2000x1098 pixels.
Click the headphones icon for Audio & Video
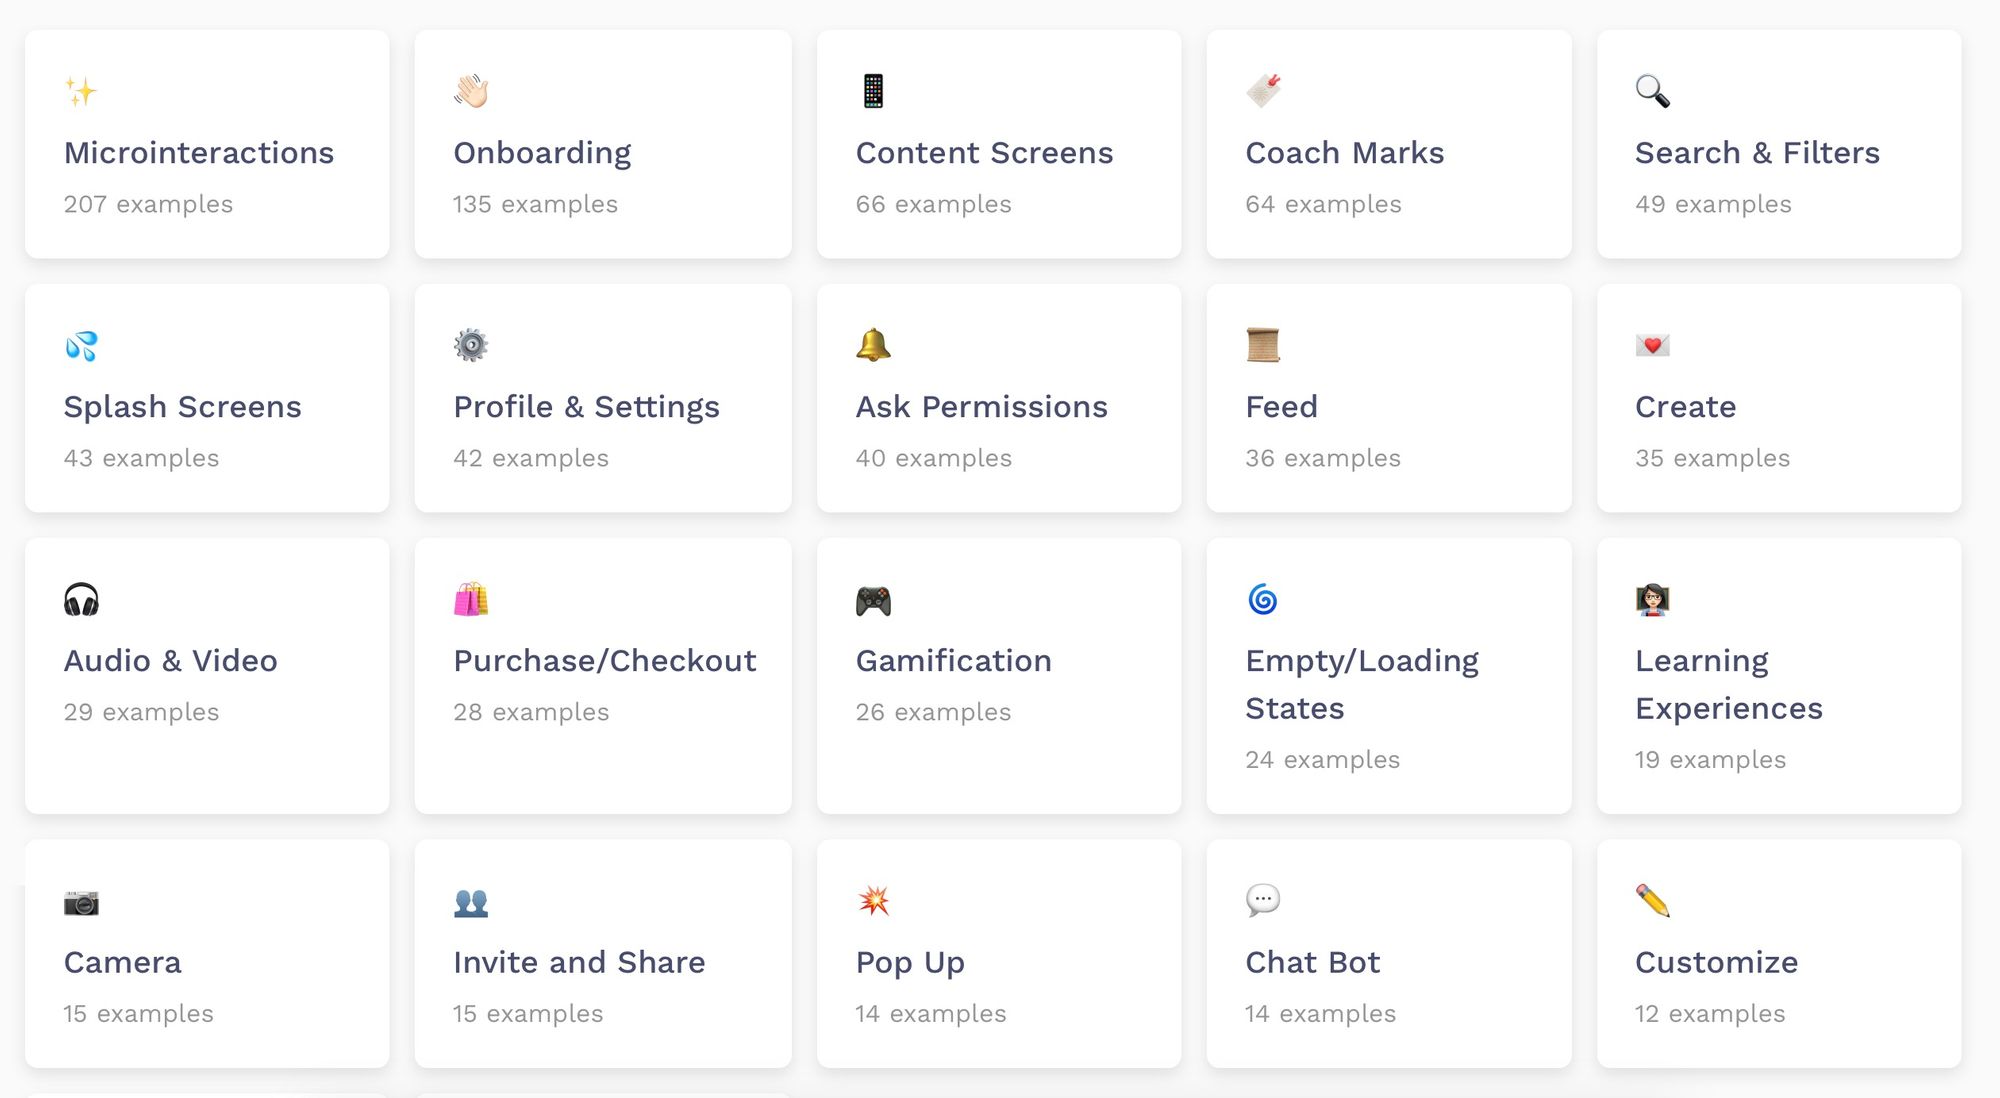(x=81, y=599)
